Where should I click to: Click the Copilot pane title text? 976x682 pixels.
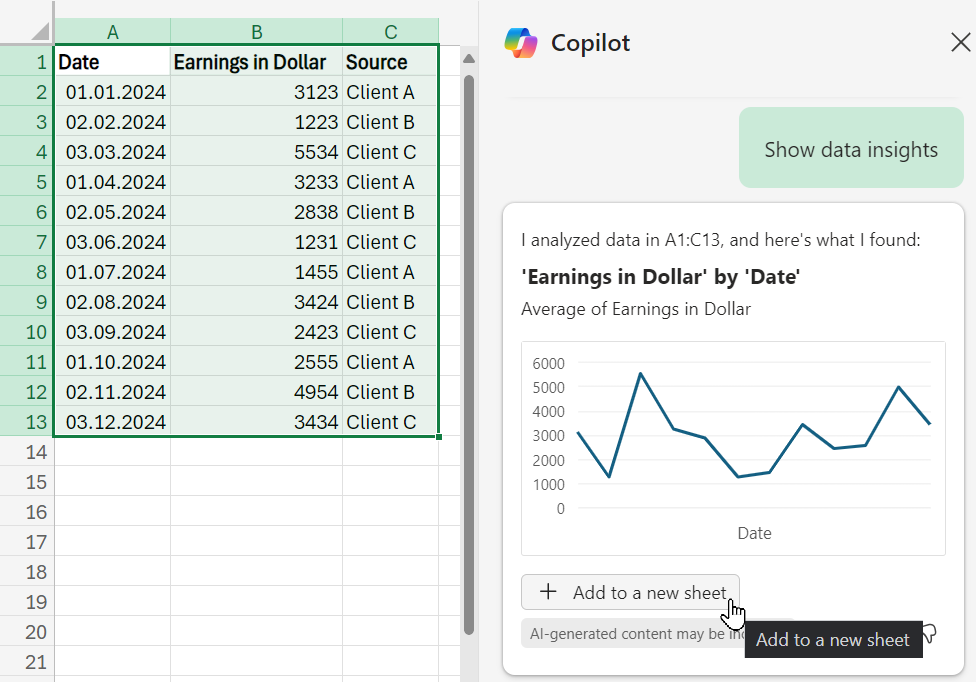590,43
